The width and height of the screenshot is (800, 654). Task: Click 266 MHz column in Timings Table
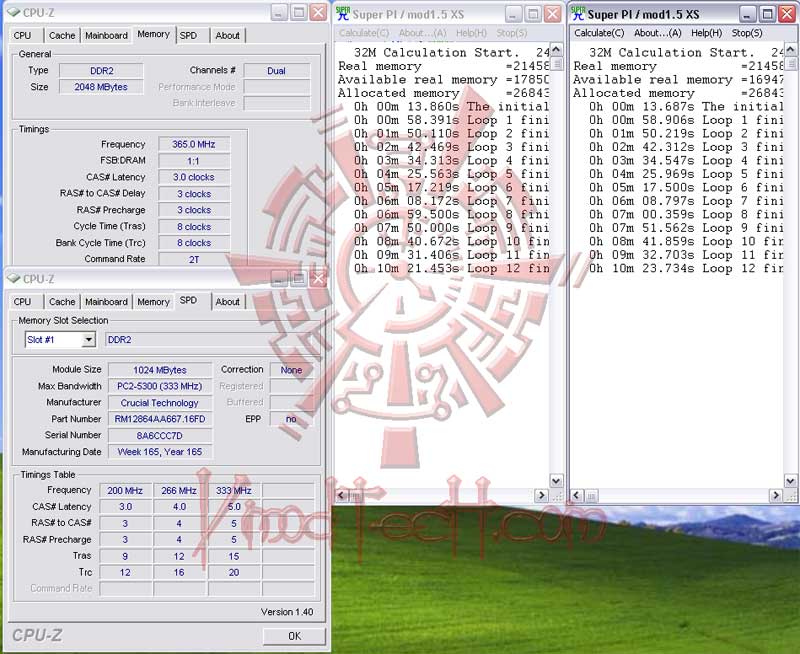tap(179, 490)
